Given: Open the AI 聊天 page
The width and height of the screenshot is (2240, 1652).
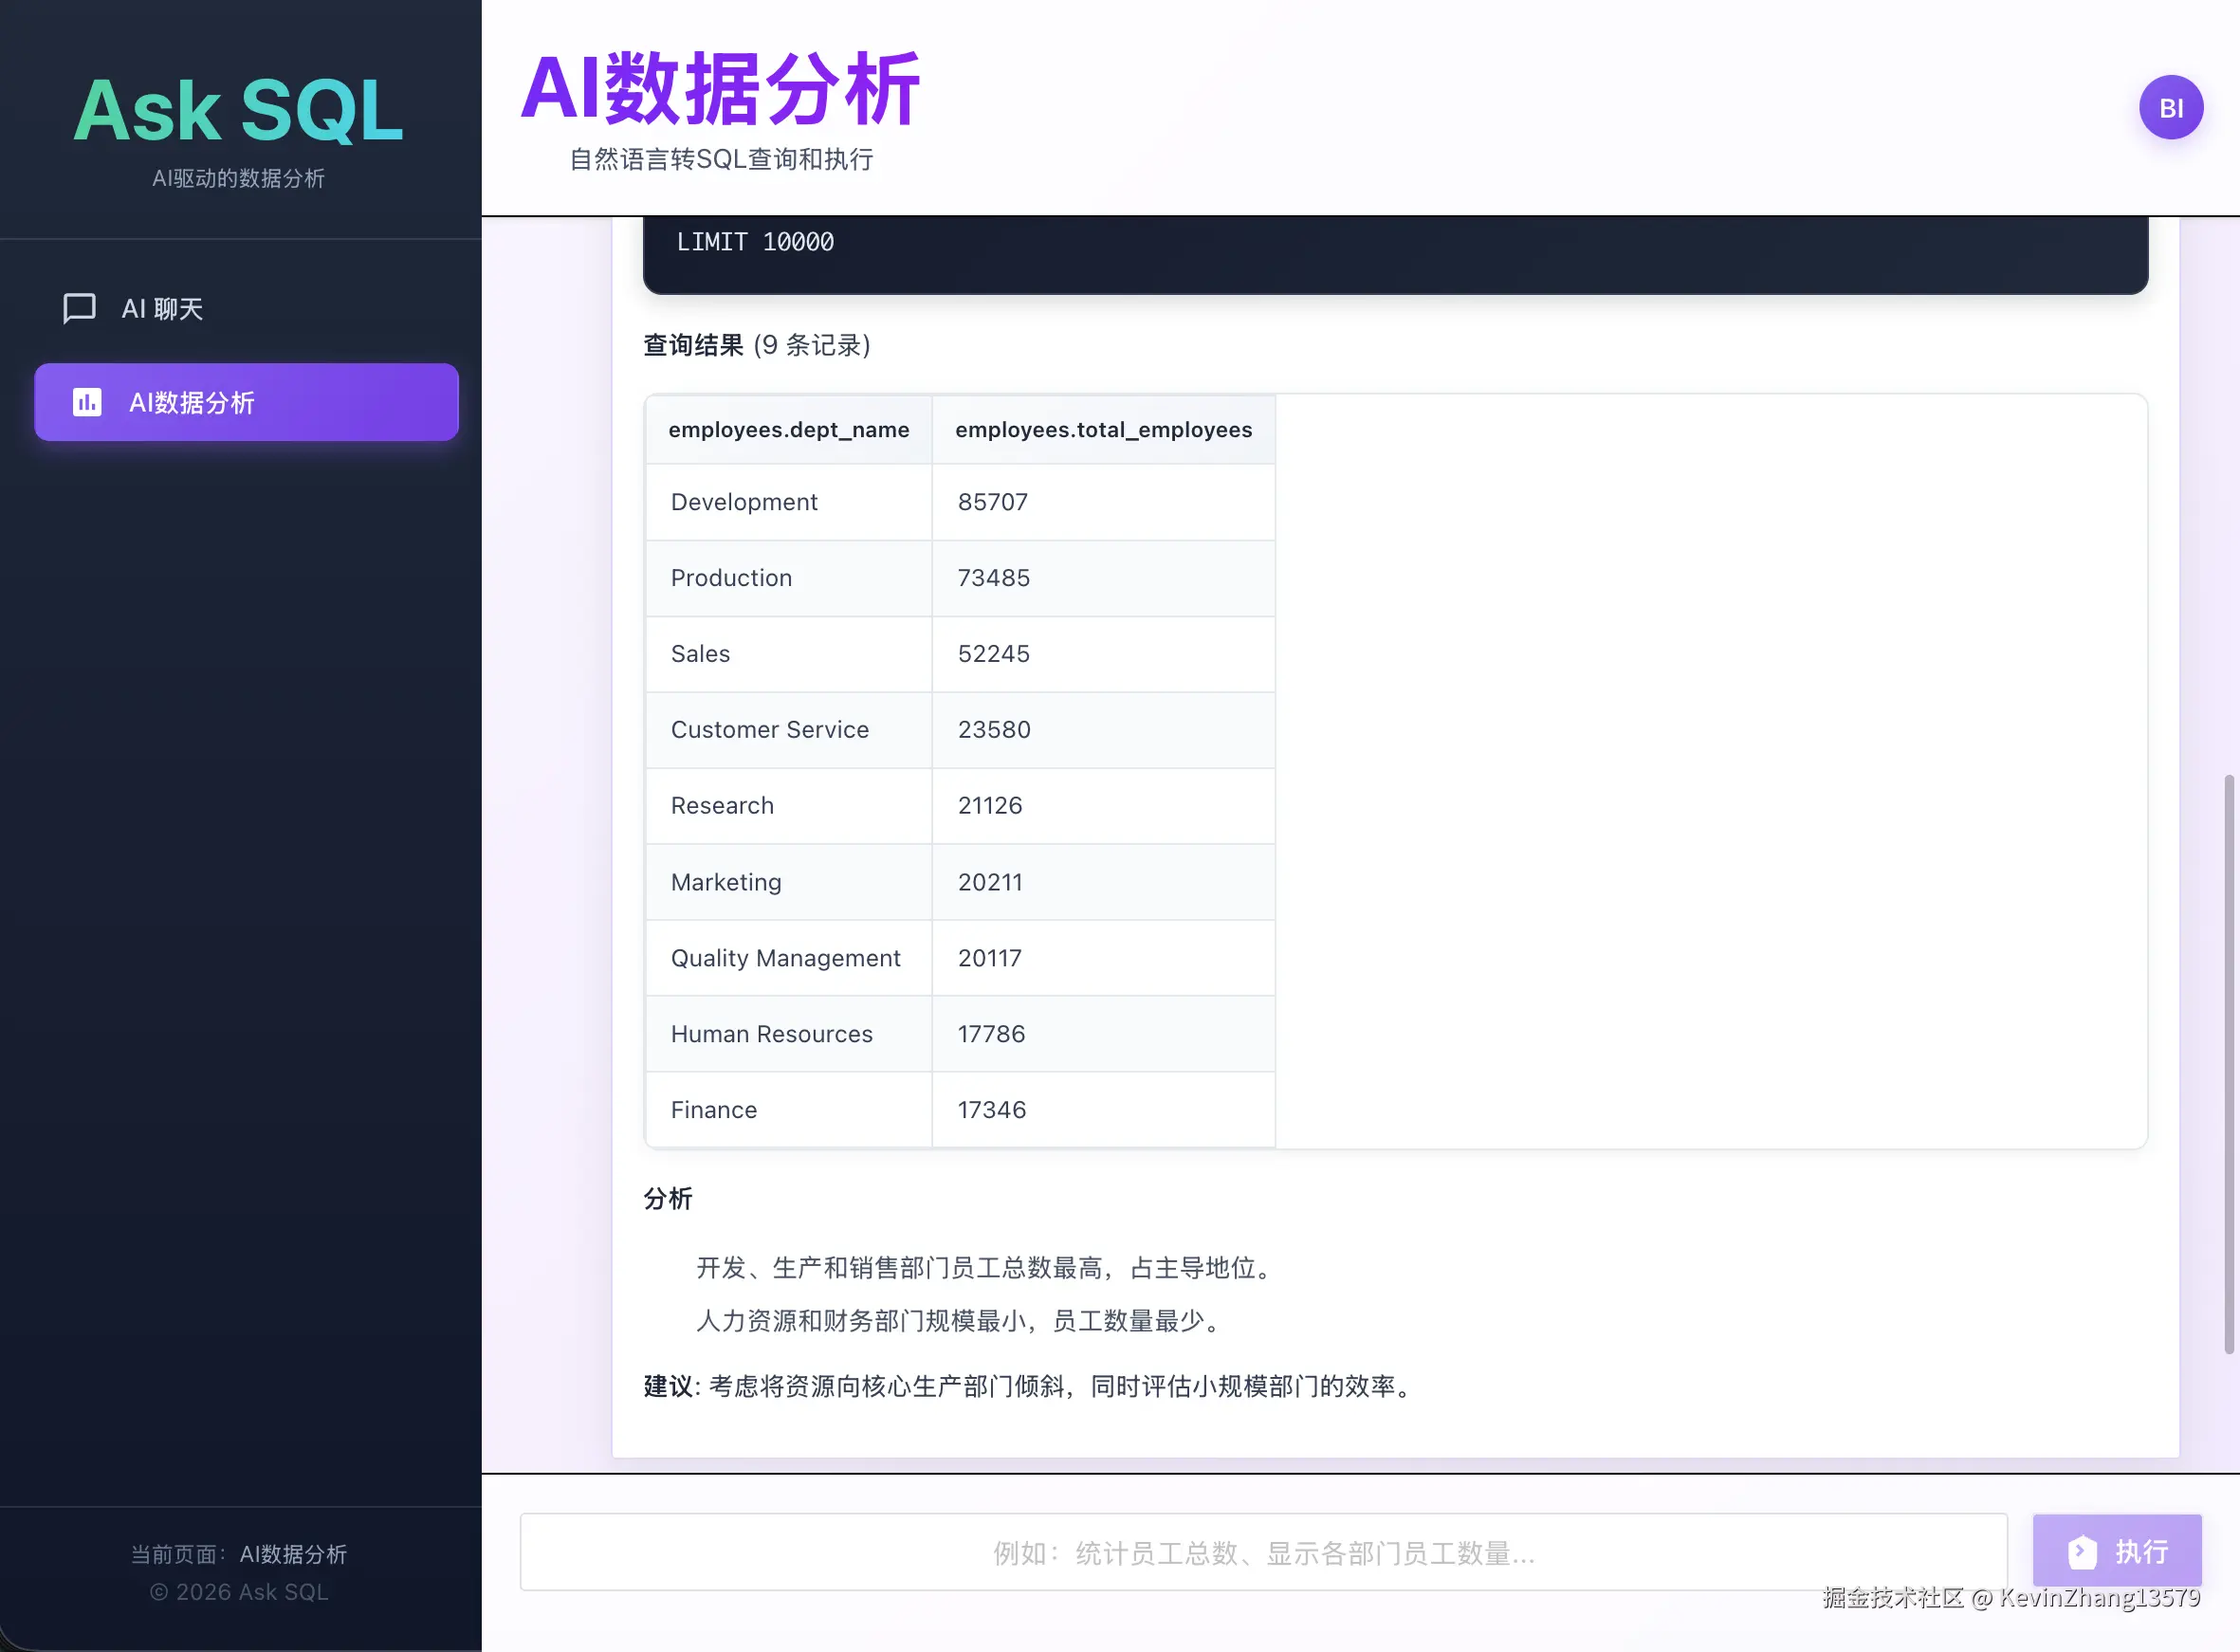Looking at the screenshot, I should [163, 308].
